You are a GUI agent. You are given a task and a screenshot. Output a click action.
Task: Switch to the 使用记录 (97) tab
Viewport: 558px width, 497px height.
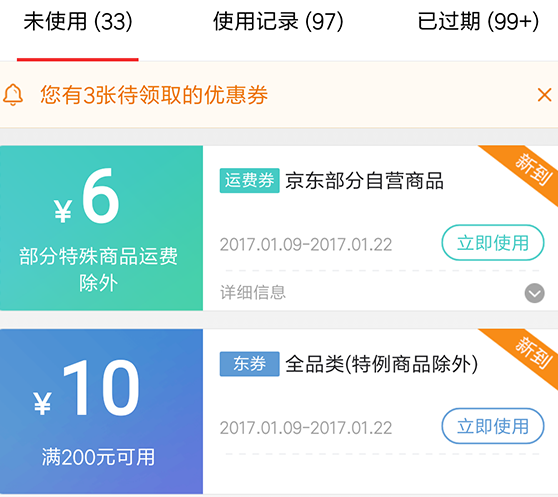(278, 21)
